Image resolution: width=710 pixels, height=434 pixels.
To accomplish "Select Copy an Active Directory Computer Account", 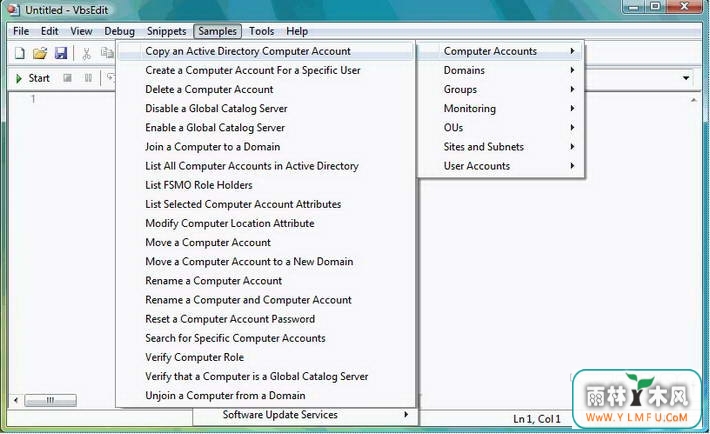I will click(266, 51).
